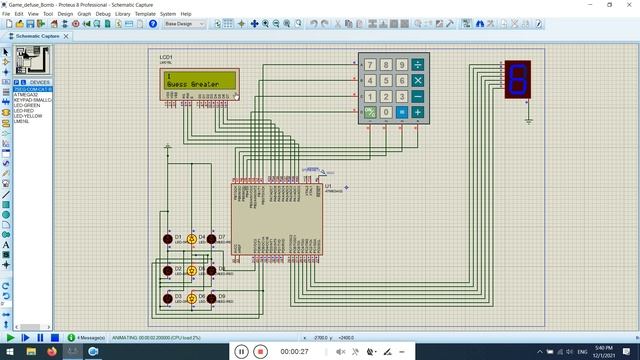This screenshot has height=360, width=640.
Task: Select the 2D Markers plus tool
Action: [6, 265]
